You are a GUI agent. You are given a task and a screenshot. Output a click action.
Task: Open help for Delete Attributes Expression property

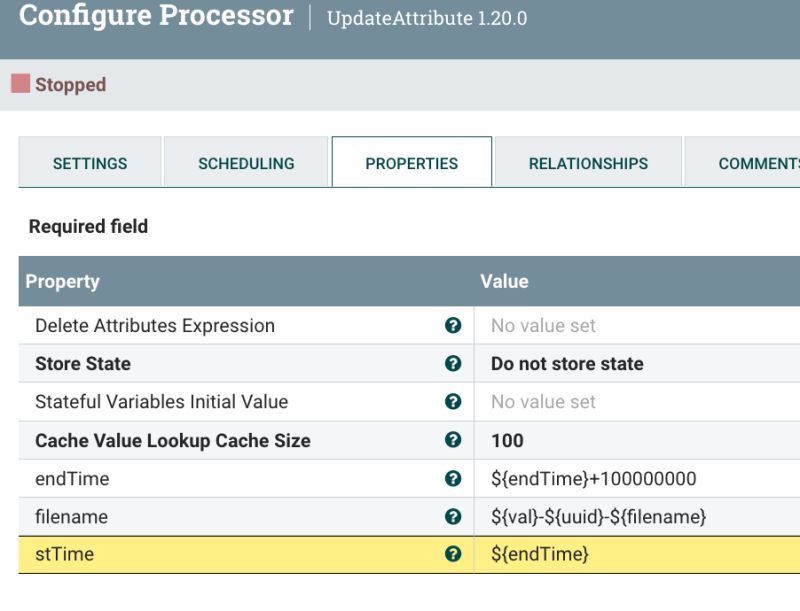coord(452,325)
